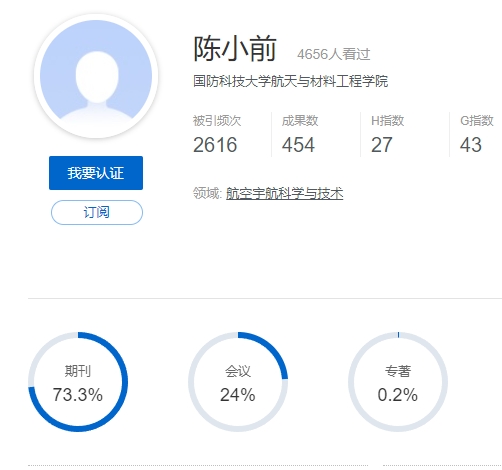Click the G指数 label
The width and height of the screenshot is (502, 470).
pos(477,121)
